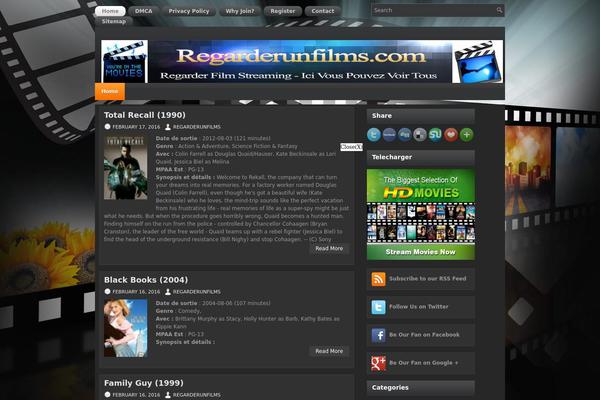Click the green plus more-sharing icon

coord(466,135)
